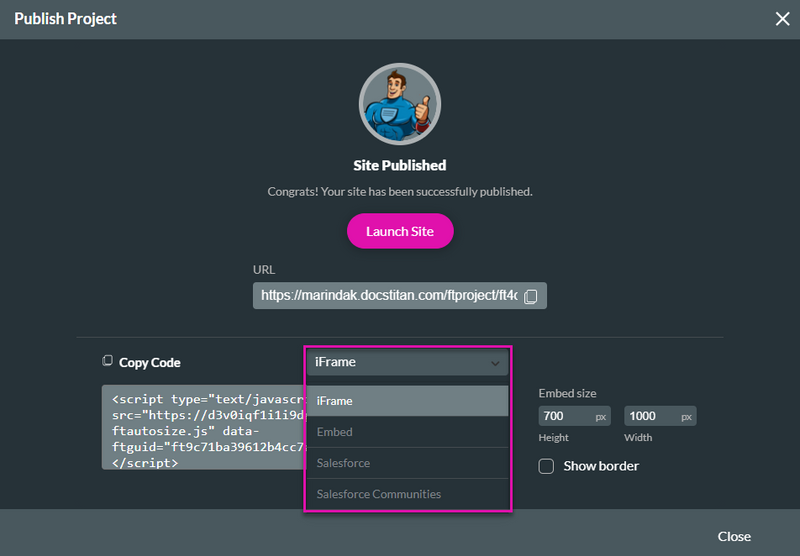This screenshot has width=800, height=556.
Task: Click the script code text box
Action: coord(204,427)
